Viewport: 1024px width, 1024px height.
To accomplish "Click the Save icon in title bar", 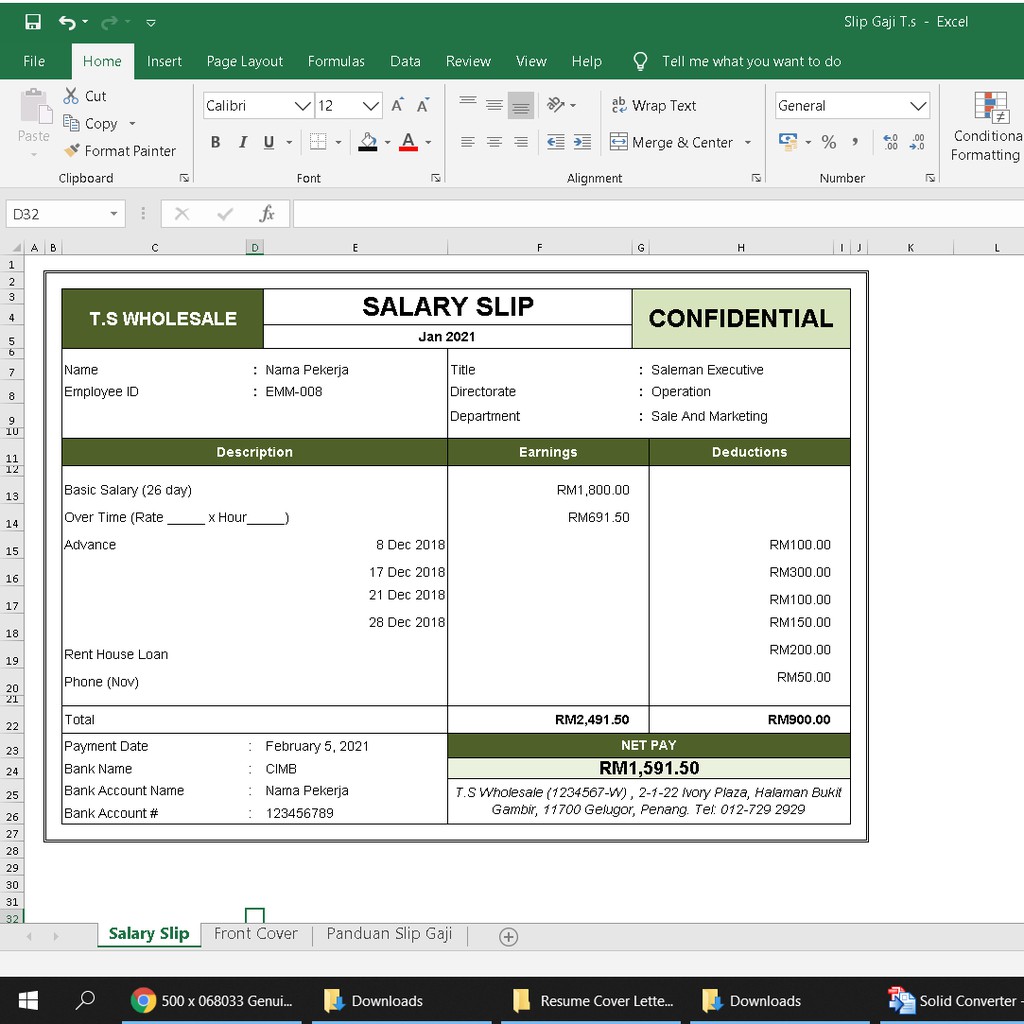I will 33,22.
